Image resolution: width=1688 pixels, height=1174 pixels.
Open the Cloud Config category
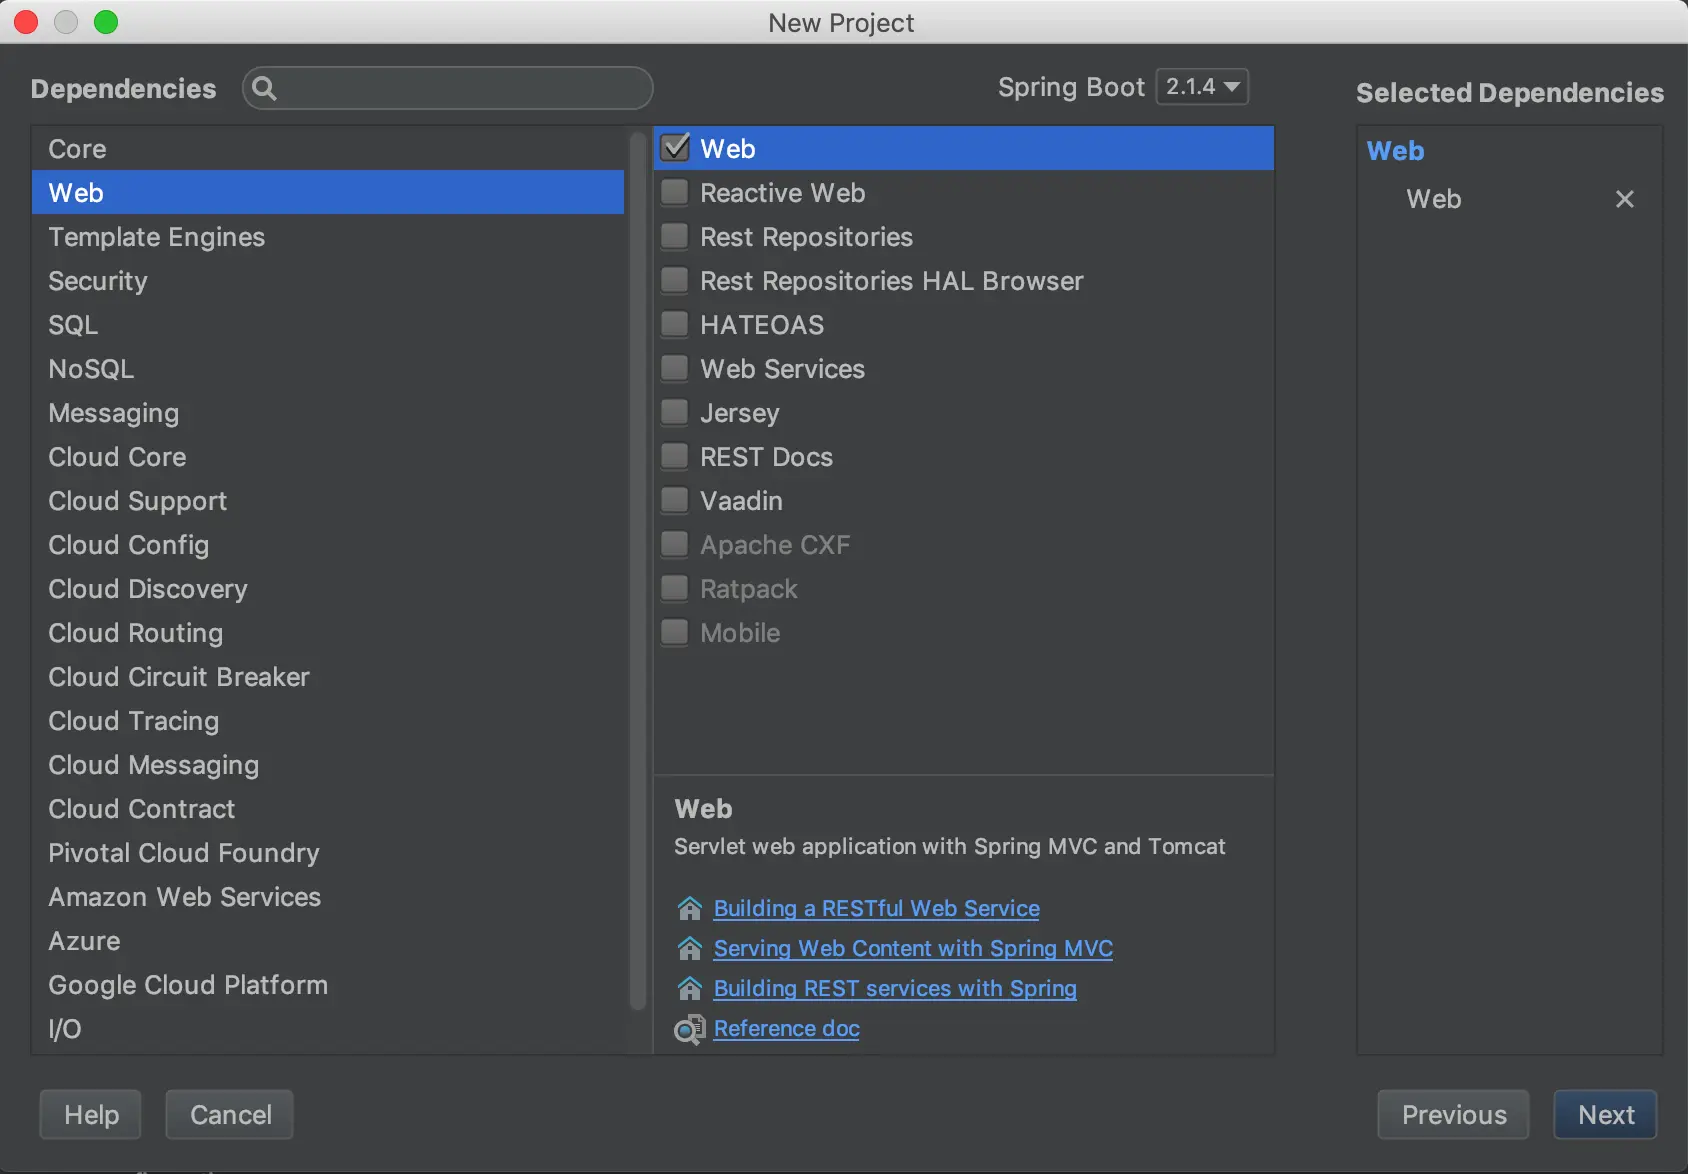click(x=328, y=544)
